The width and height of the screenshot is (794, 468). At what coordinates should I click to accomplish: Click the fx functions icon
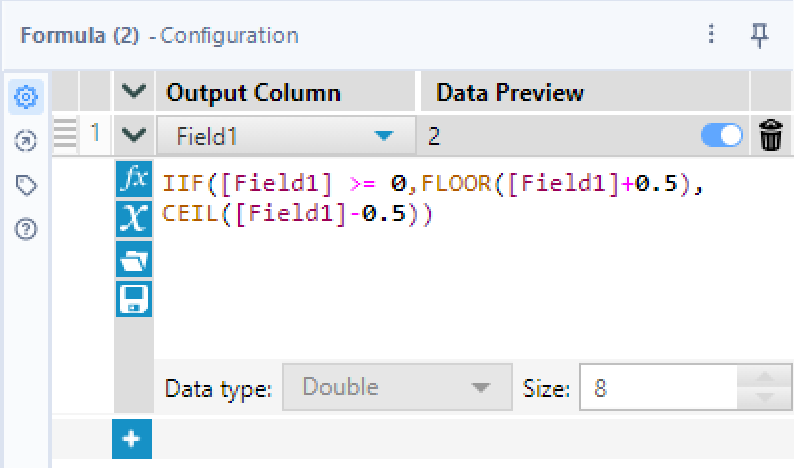[x=133, y=180]
